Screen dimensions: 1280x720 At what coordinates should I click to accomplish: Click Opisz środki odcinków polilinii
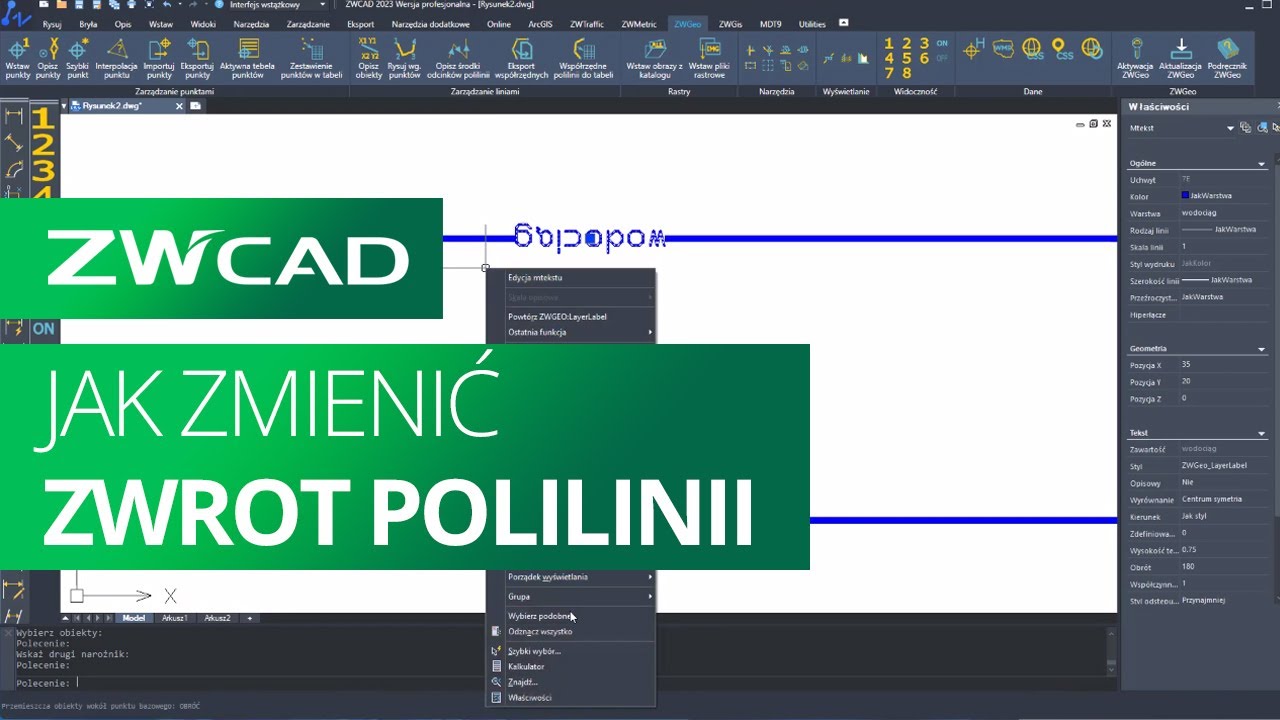click(x=459, y=58)
